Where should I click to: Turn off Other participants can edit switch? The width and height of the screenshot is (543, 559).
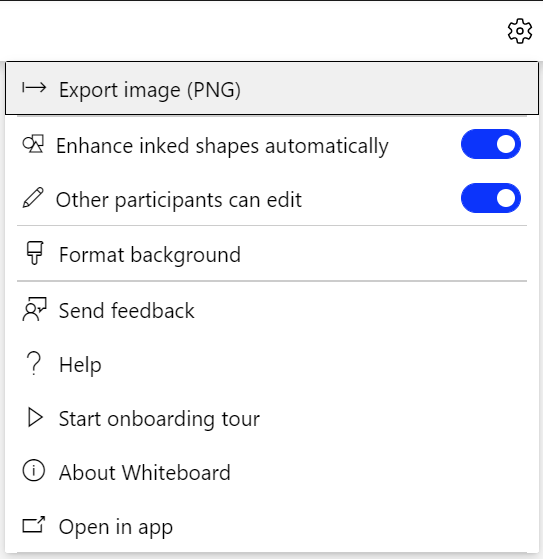point(491,198)
